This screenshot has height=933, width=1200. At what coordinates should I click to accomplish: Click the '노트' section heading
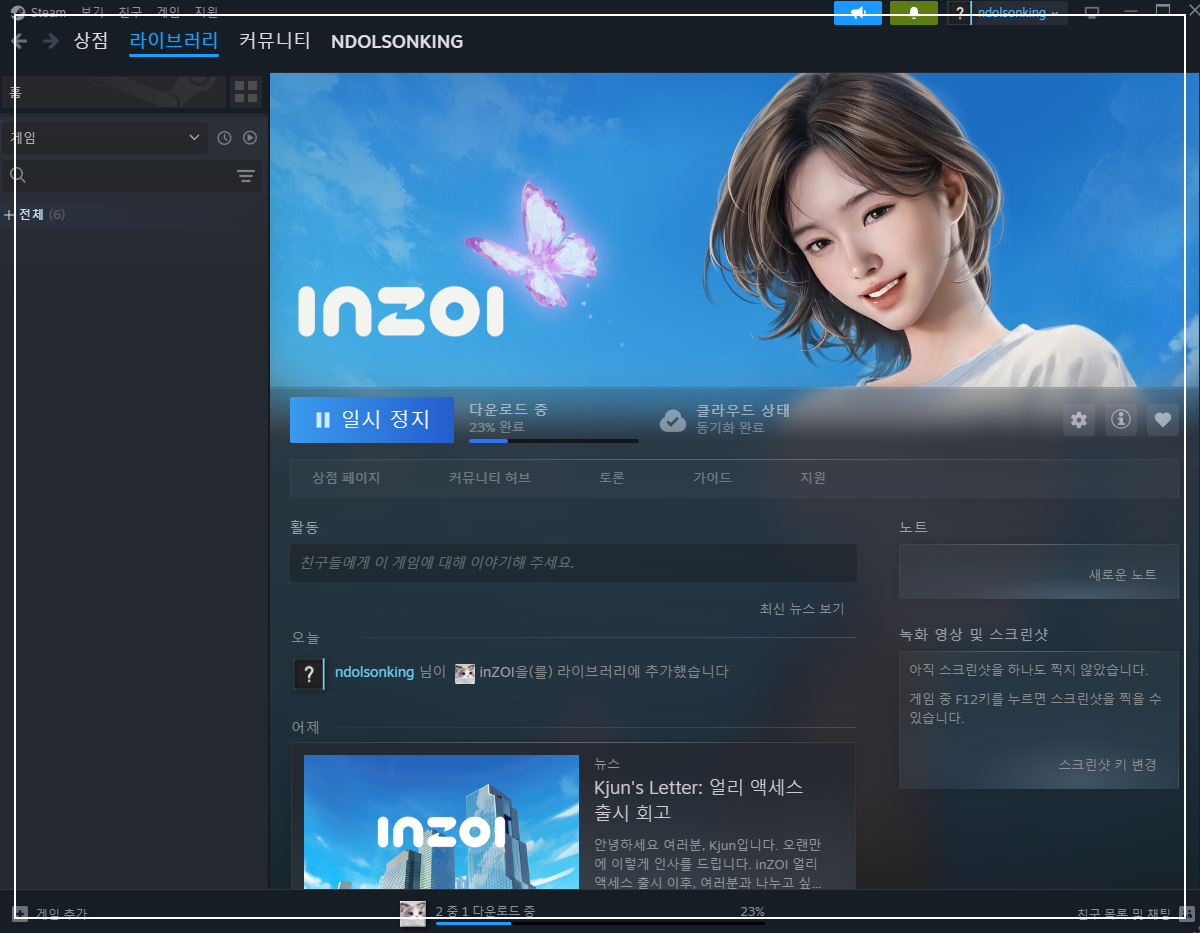tap(913, 527)
